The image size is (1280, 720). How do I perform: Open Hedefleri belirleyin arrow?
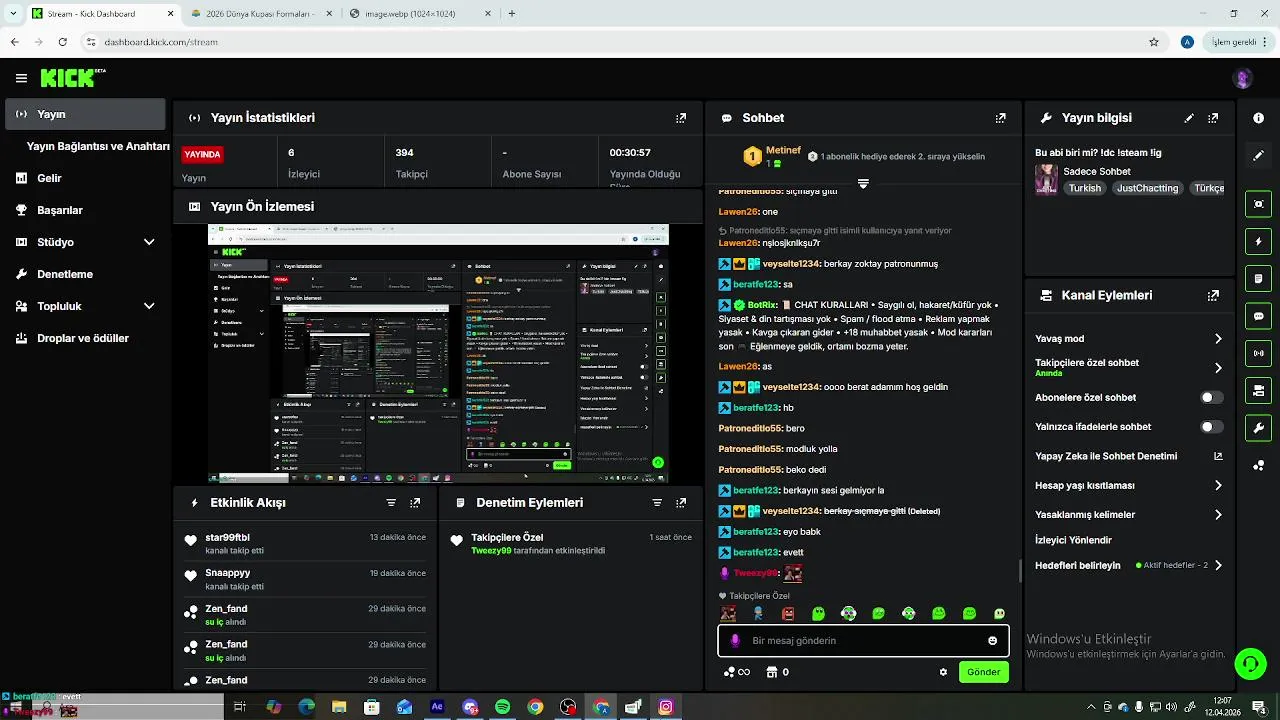(x=1218, y=566)
